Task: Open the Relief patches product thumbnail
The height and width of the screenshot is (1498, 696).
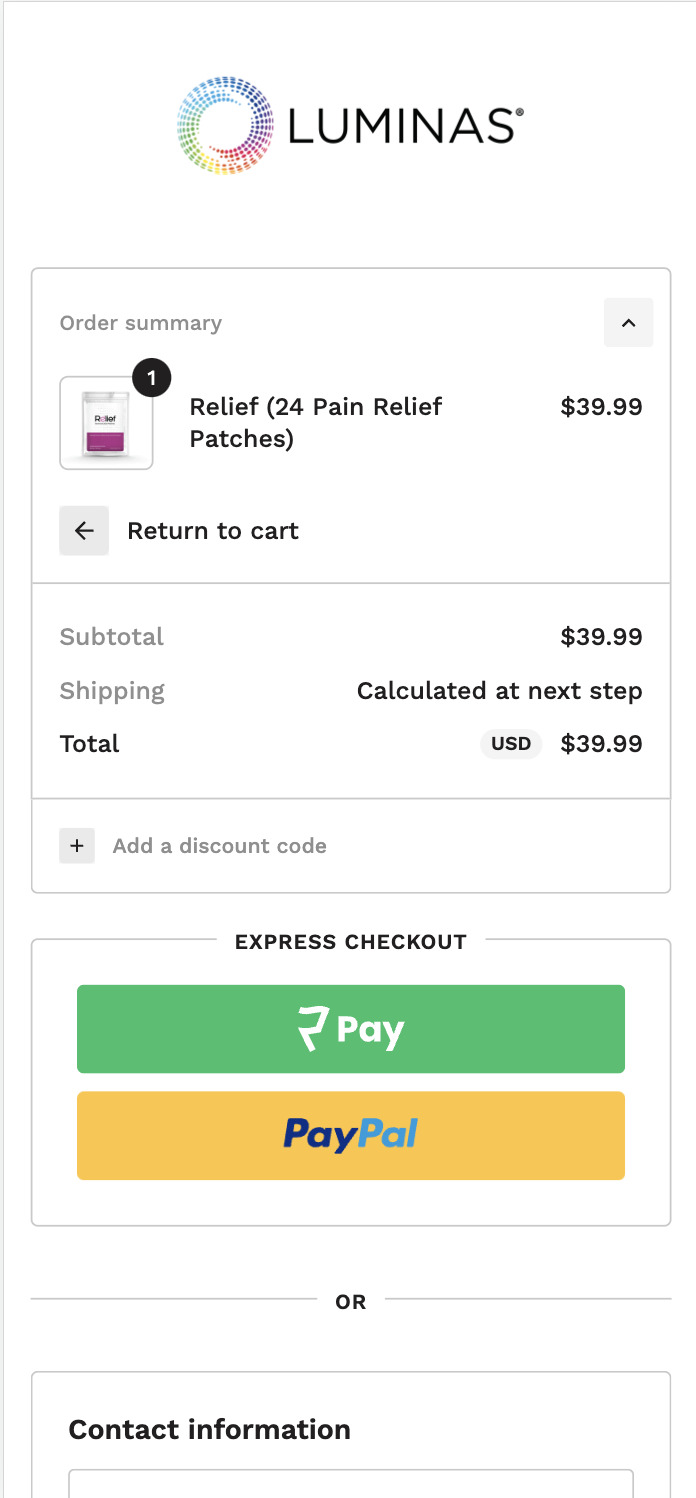Action: pyautogui.click(x=107, y=423)
